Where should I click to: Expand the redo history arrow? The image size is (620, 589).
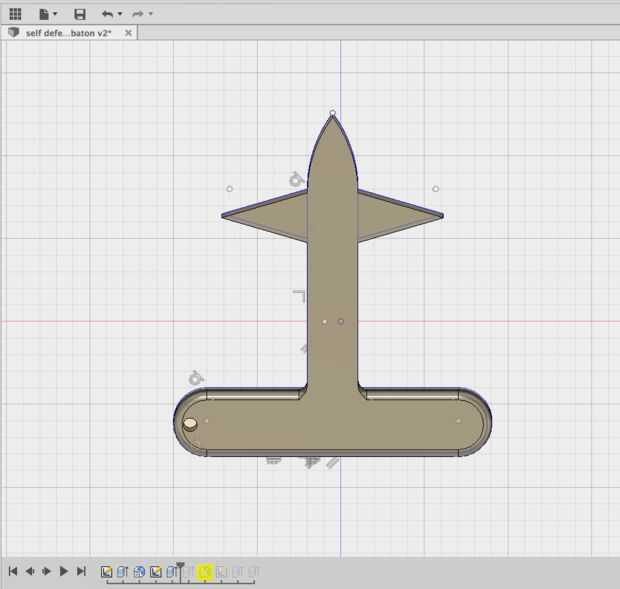coord(151,14)
